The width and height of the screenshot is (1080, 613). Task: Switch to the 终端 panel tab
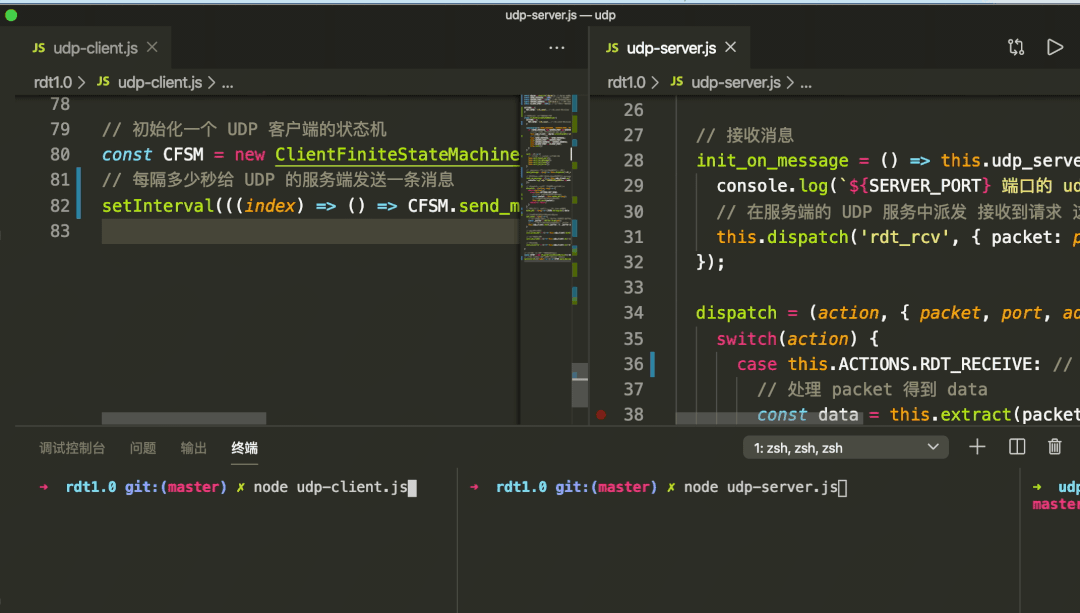point(245,448)
